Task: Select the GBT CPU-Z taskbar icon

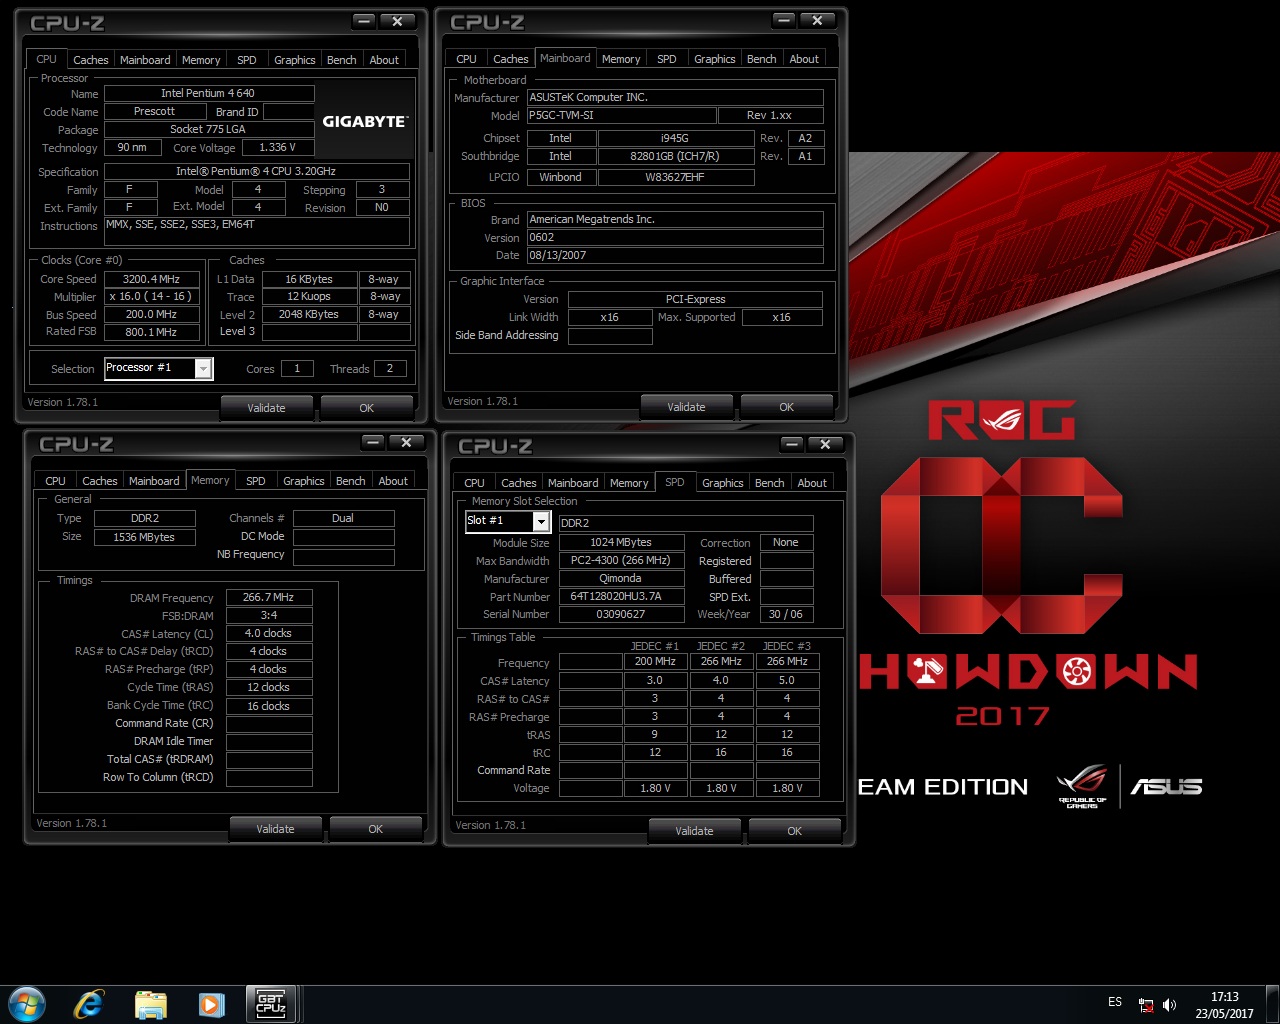Action: pyautogui.click(x=270, y=1004)
